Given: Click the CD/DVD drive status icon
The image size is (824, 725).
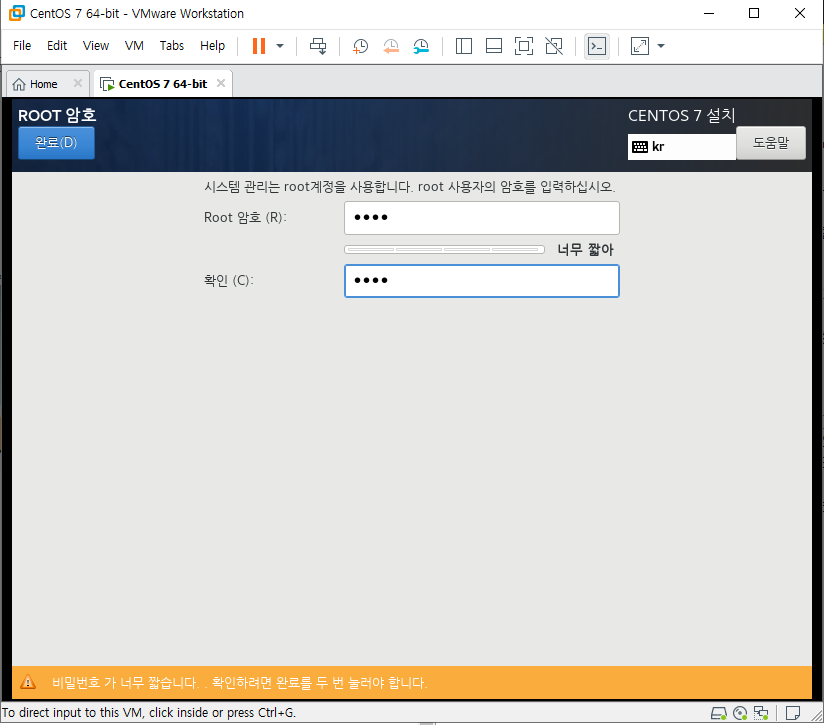Looking at the screenshot, I should pyautogui.click(x=740, y=713).
